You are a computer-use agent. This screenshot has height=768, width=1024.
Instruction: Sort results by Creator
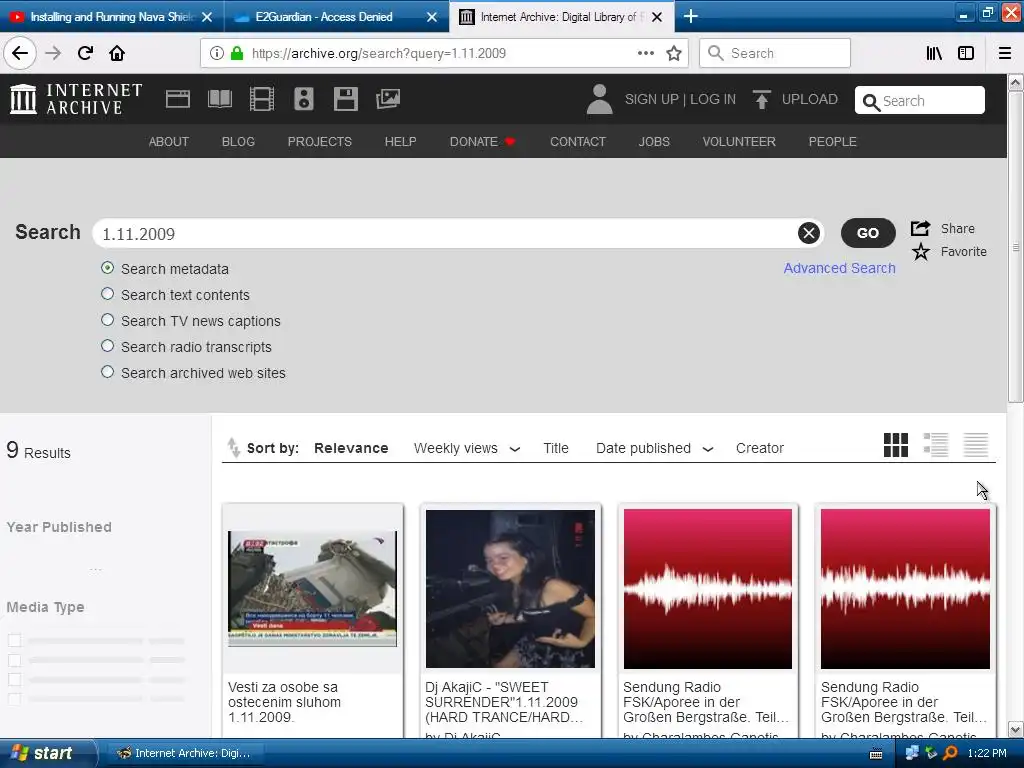pyautogui.click(x=760, y=448)
